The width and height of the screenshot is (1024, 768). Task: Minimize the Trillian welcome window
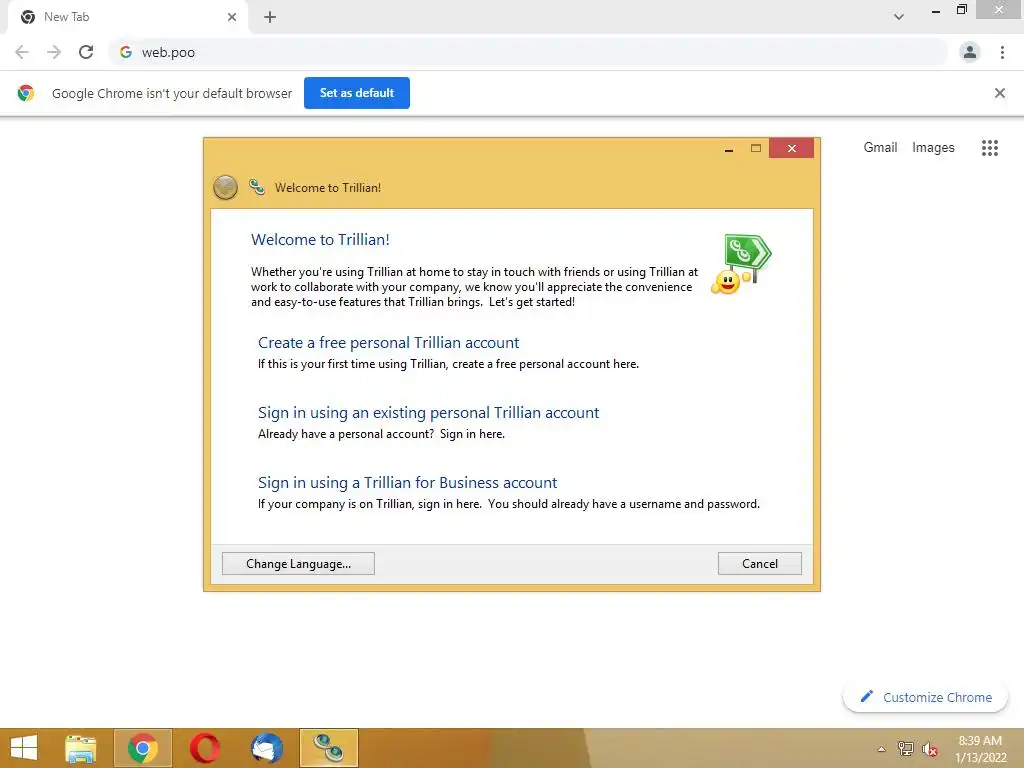point(729,149)
